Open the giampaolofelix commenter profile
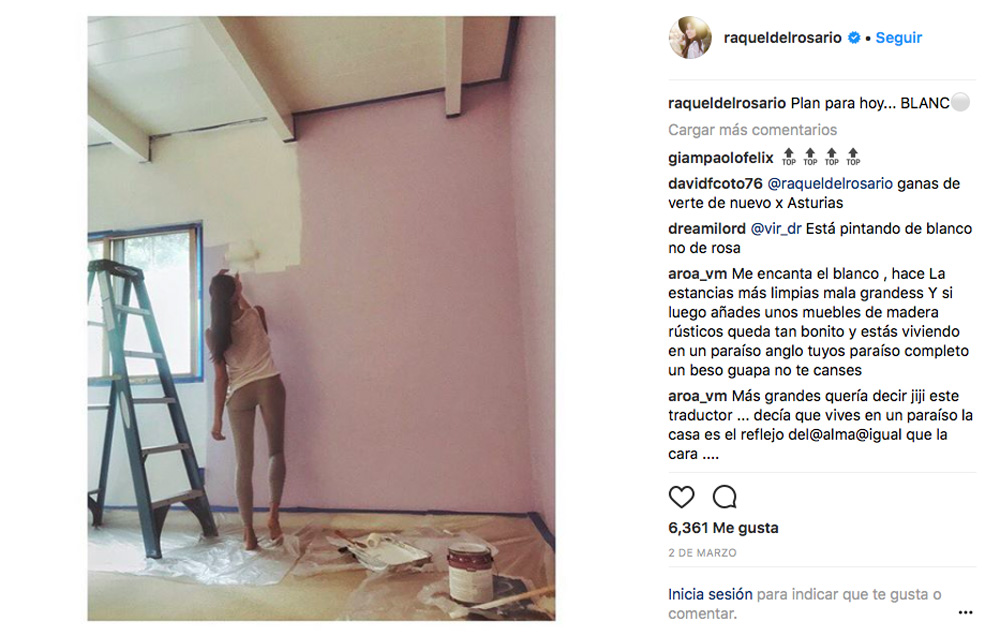1000x636 pixels. click(721, 158)
